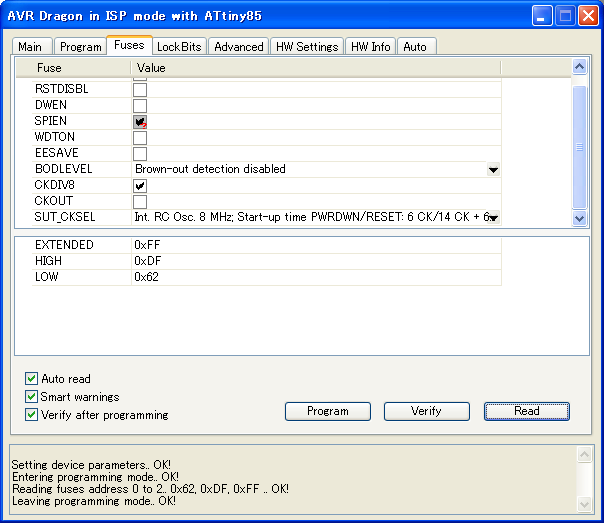Click the 'Reading fuses address 0 to 2' log line
The width and height of the screenshot is (604, 523).
pyautogui.click(x=150, y=489)
